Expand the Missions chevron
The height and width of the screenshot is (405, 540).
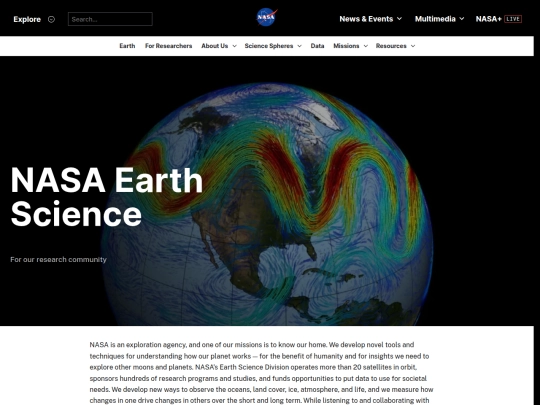[x=365, y=46]
